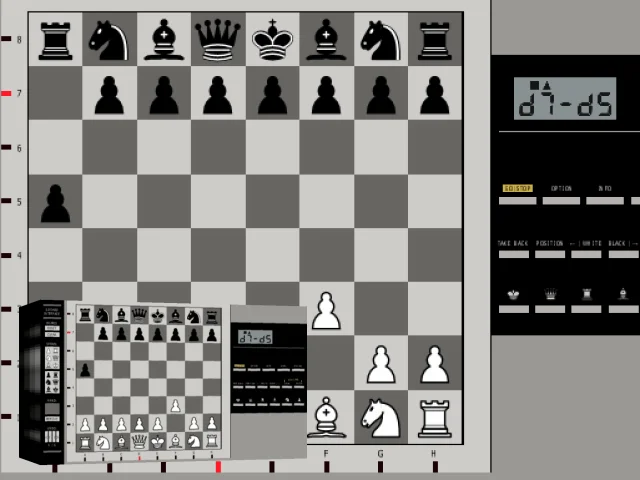Click the TAKE BACK button
The width and height of the screenshot is (640, 480).
[514, 254]
